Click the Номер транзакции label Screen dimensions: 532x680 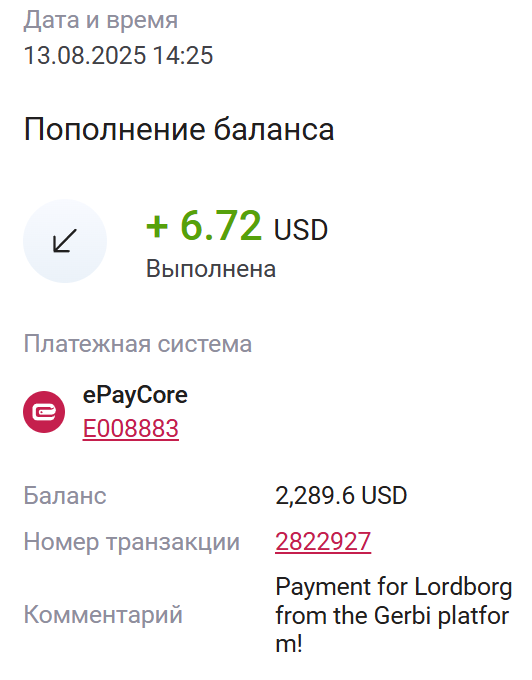coord(132,542)
